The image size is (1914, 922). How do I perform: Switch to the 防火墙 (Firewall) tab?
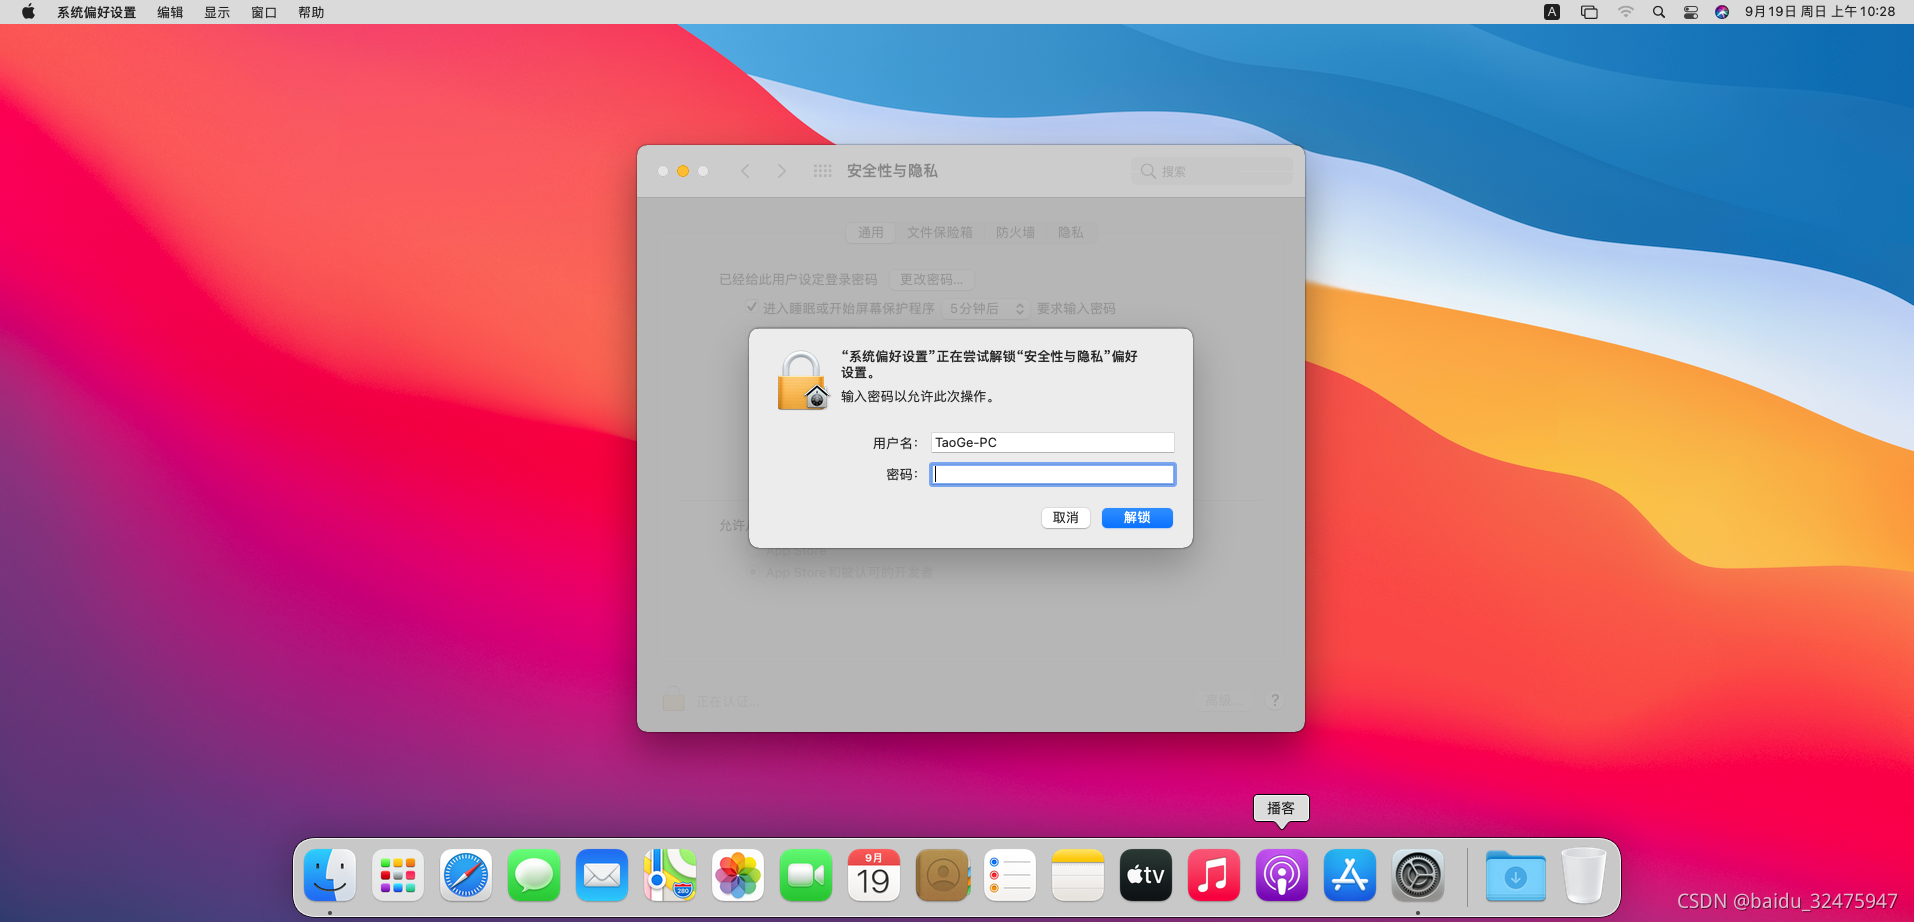1015,232
